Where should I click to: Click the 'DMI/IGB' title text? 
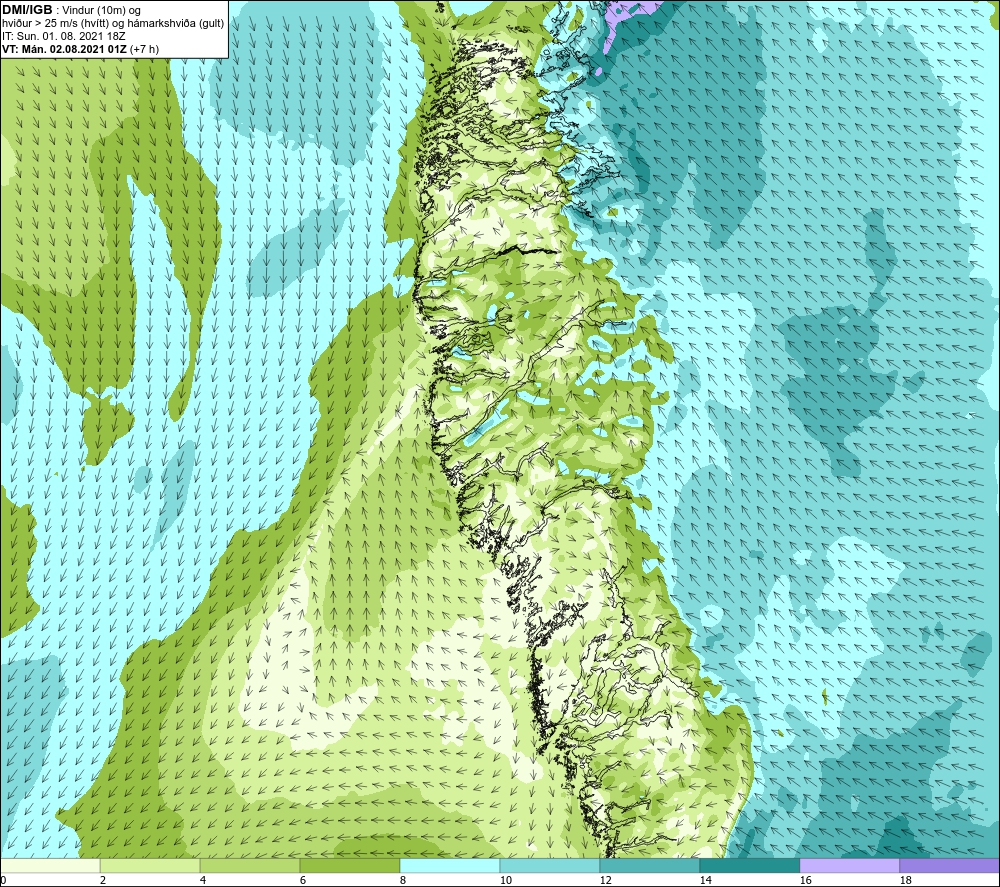(x=27, y=10)
